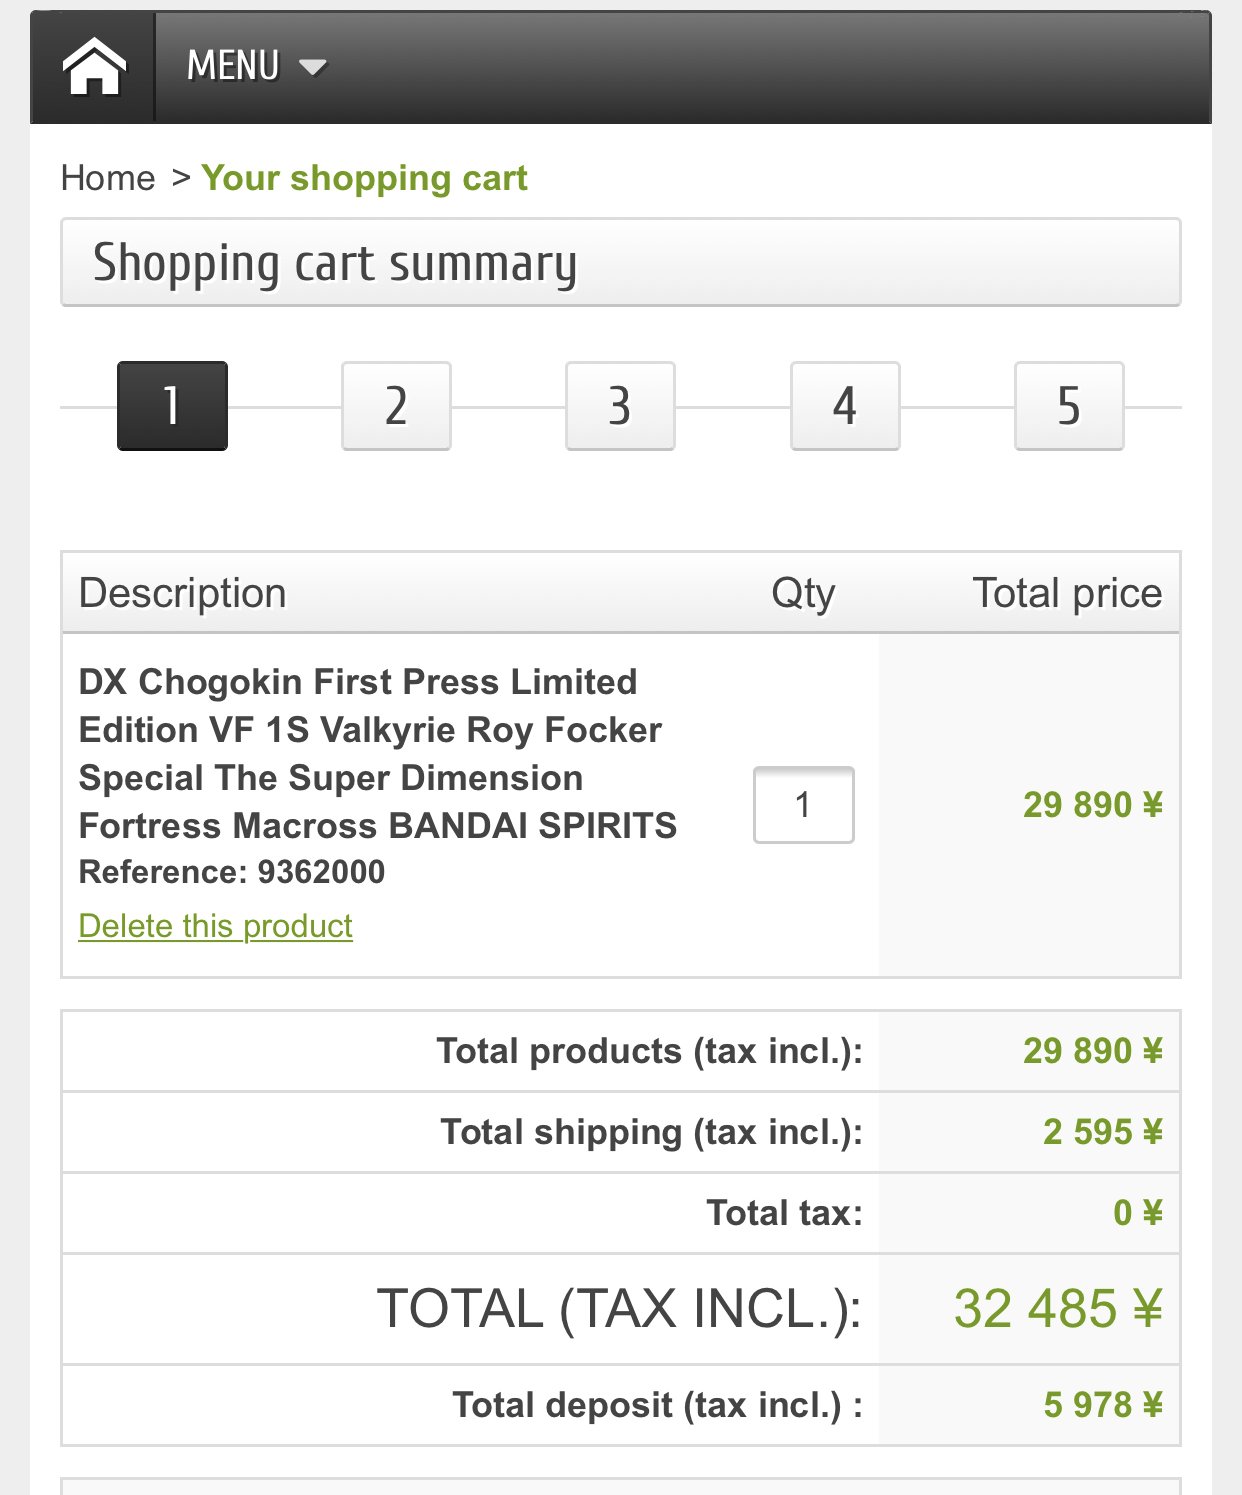Go to the home page icon
Viewport: 1242px width, 1495px height.
(x=94, y=67)
